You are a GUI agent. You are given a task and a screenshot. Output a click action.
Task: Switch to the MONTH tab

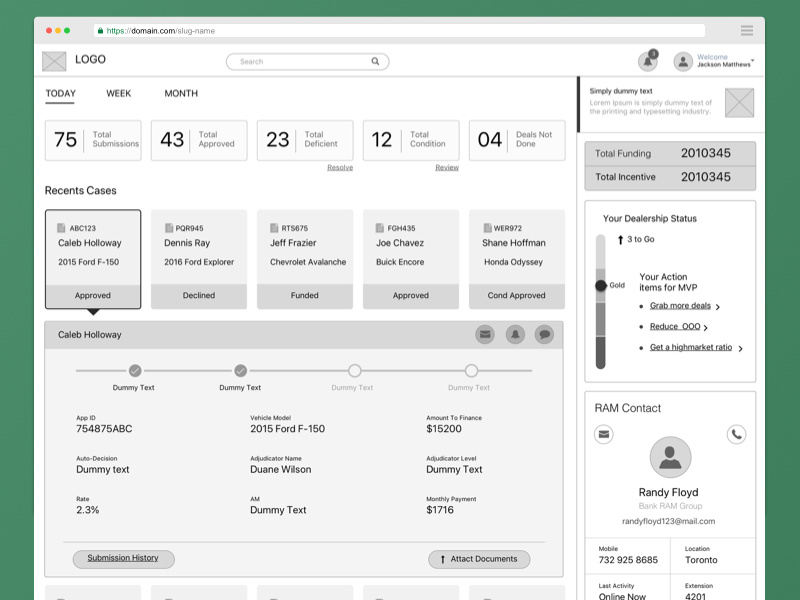pos(181,93)
